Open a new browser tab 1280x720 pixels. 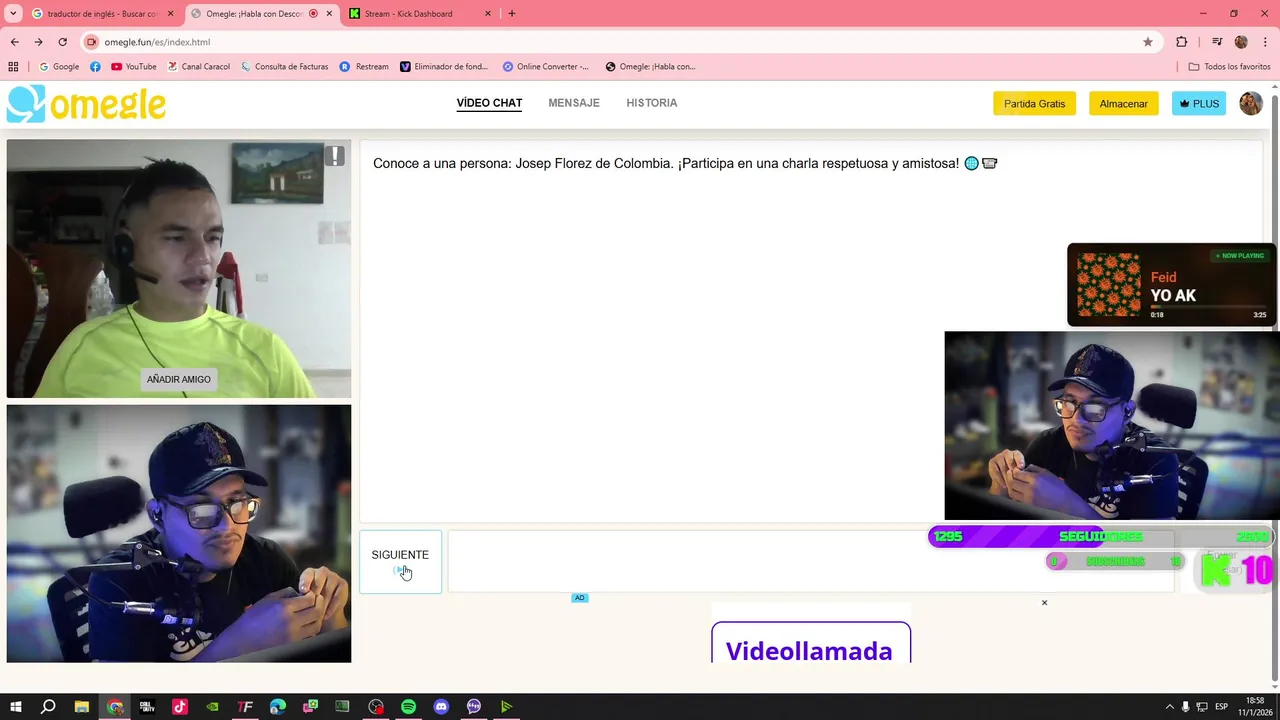[512, 14]
